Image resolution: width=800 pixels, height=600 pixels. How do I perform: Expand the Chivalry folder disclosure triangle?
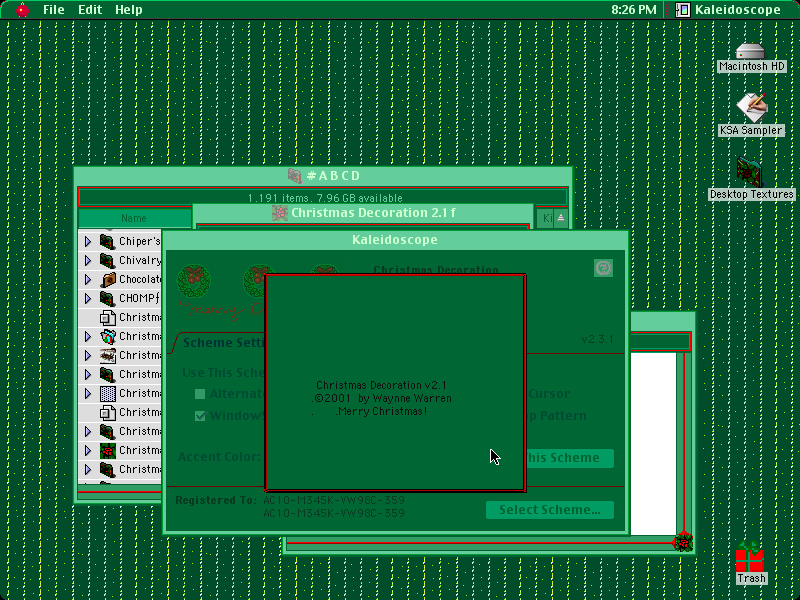[88, 260]
